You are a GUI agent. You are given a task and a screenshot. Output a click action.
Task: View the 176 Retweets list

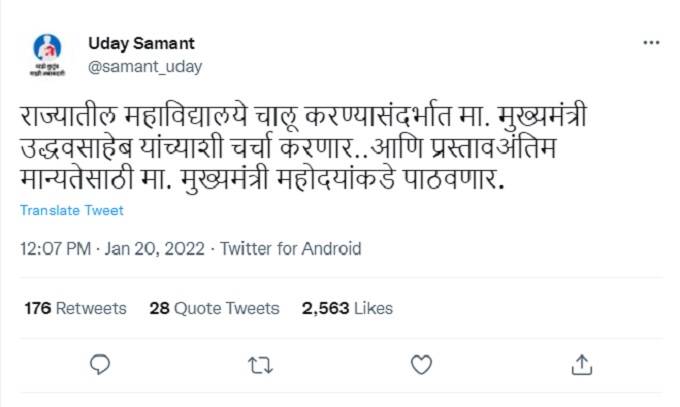tap(76, 308)
